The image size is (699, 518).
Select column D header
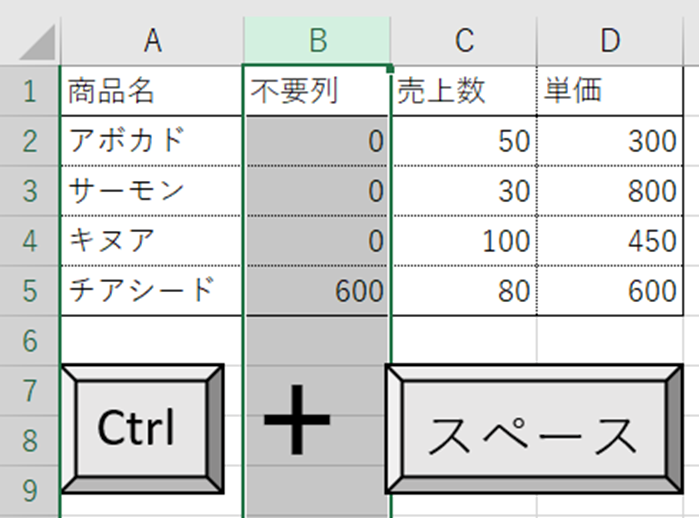point(610,41)
